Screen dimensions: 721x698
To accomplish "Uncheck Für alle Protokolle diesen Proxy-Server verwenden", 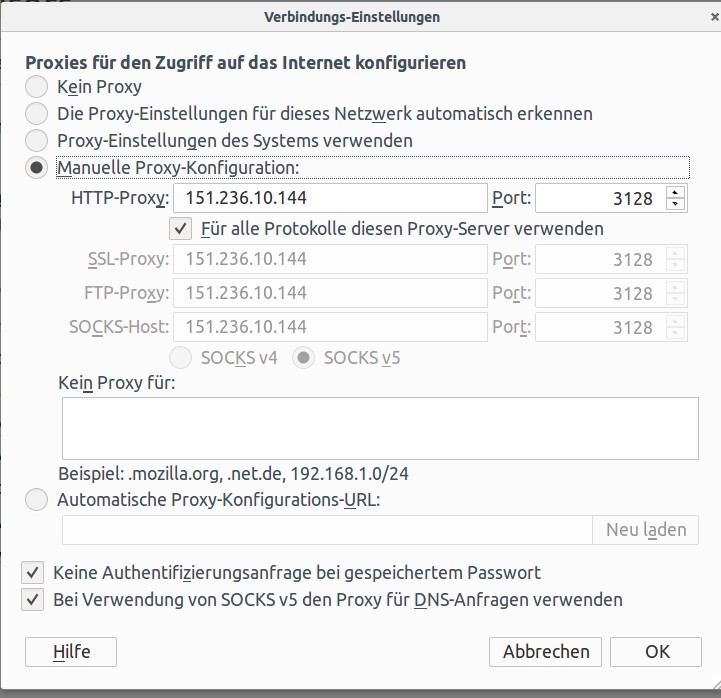I will 180,229.
